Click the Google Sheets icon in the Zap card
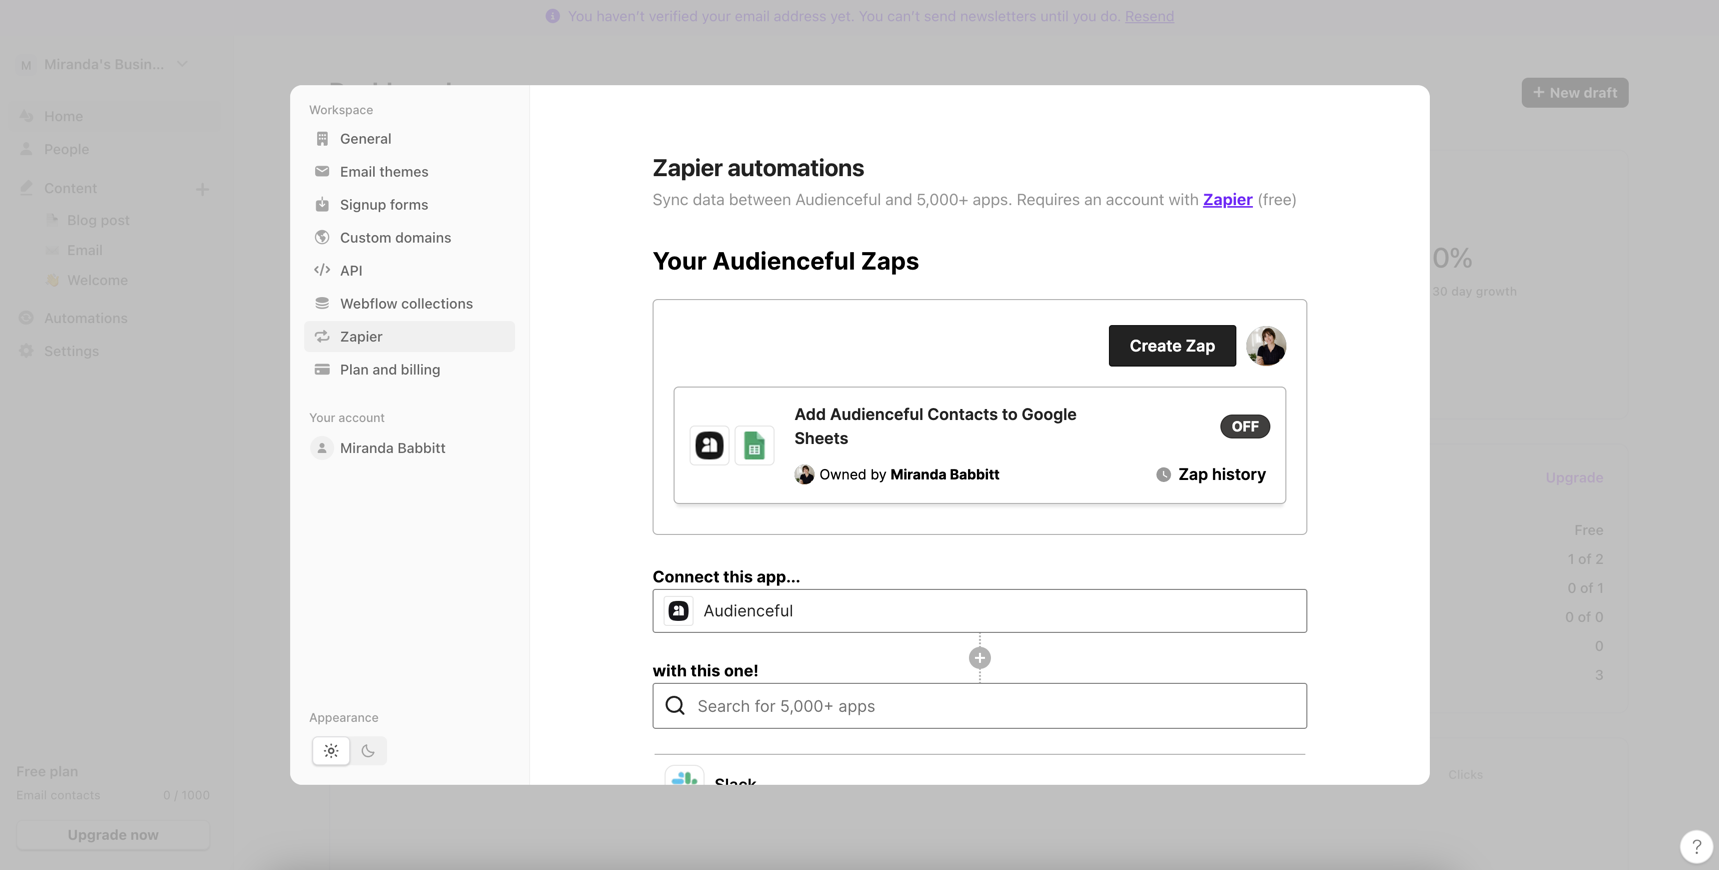Image resolution: width=1719 pixels, height=870 pixels. [754, 445]
